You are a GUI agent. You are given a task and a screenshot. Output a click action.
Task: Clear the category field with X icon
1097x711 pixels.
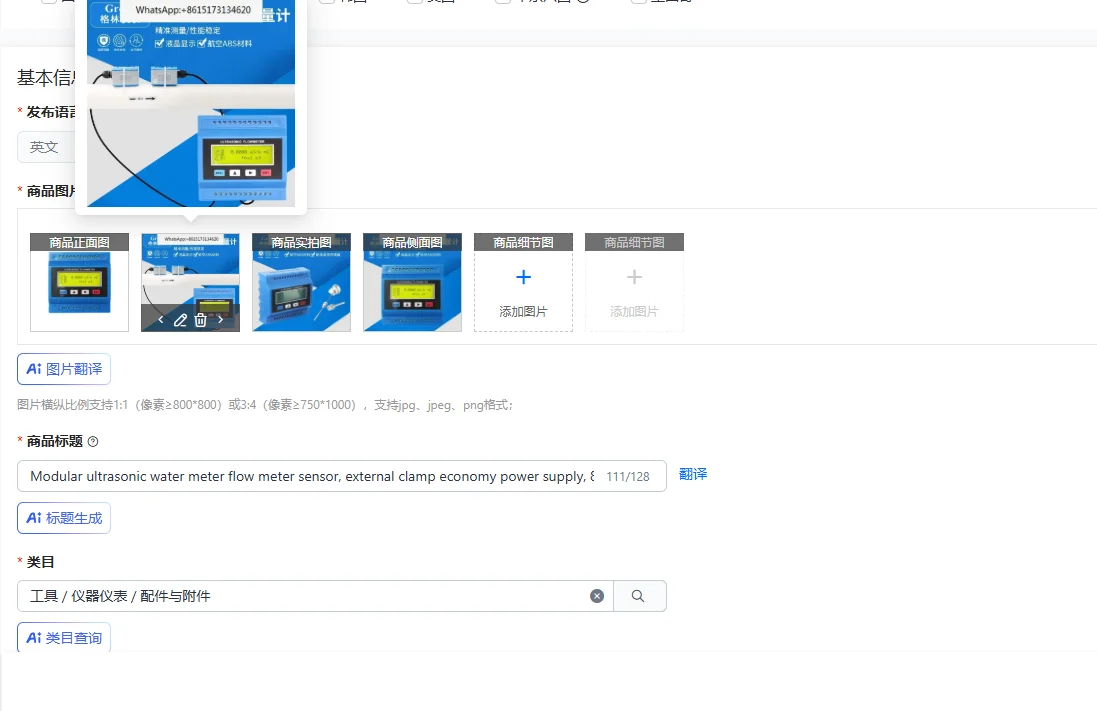click(x=597, y=596)
